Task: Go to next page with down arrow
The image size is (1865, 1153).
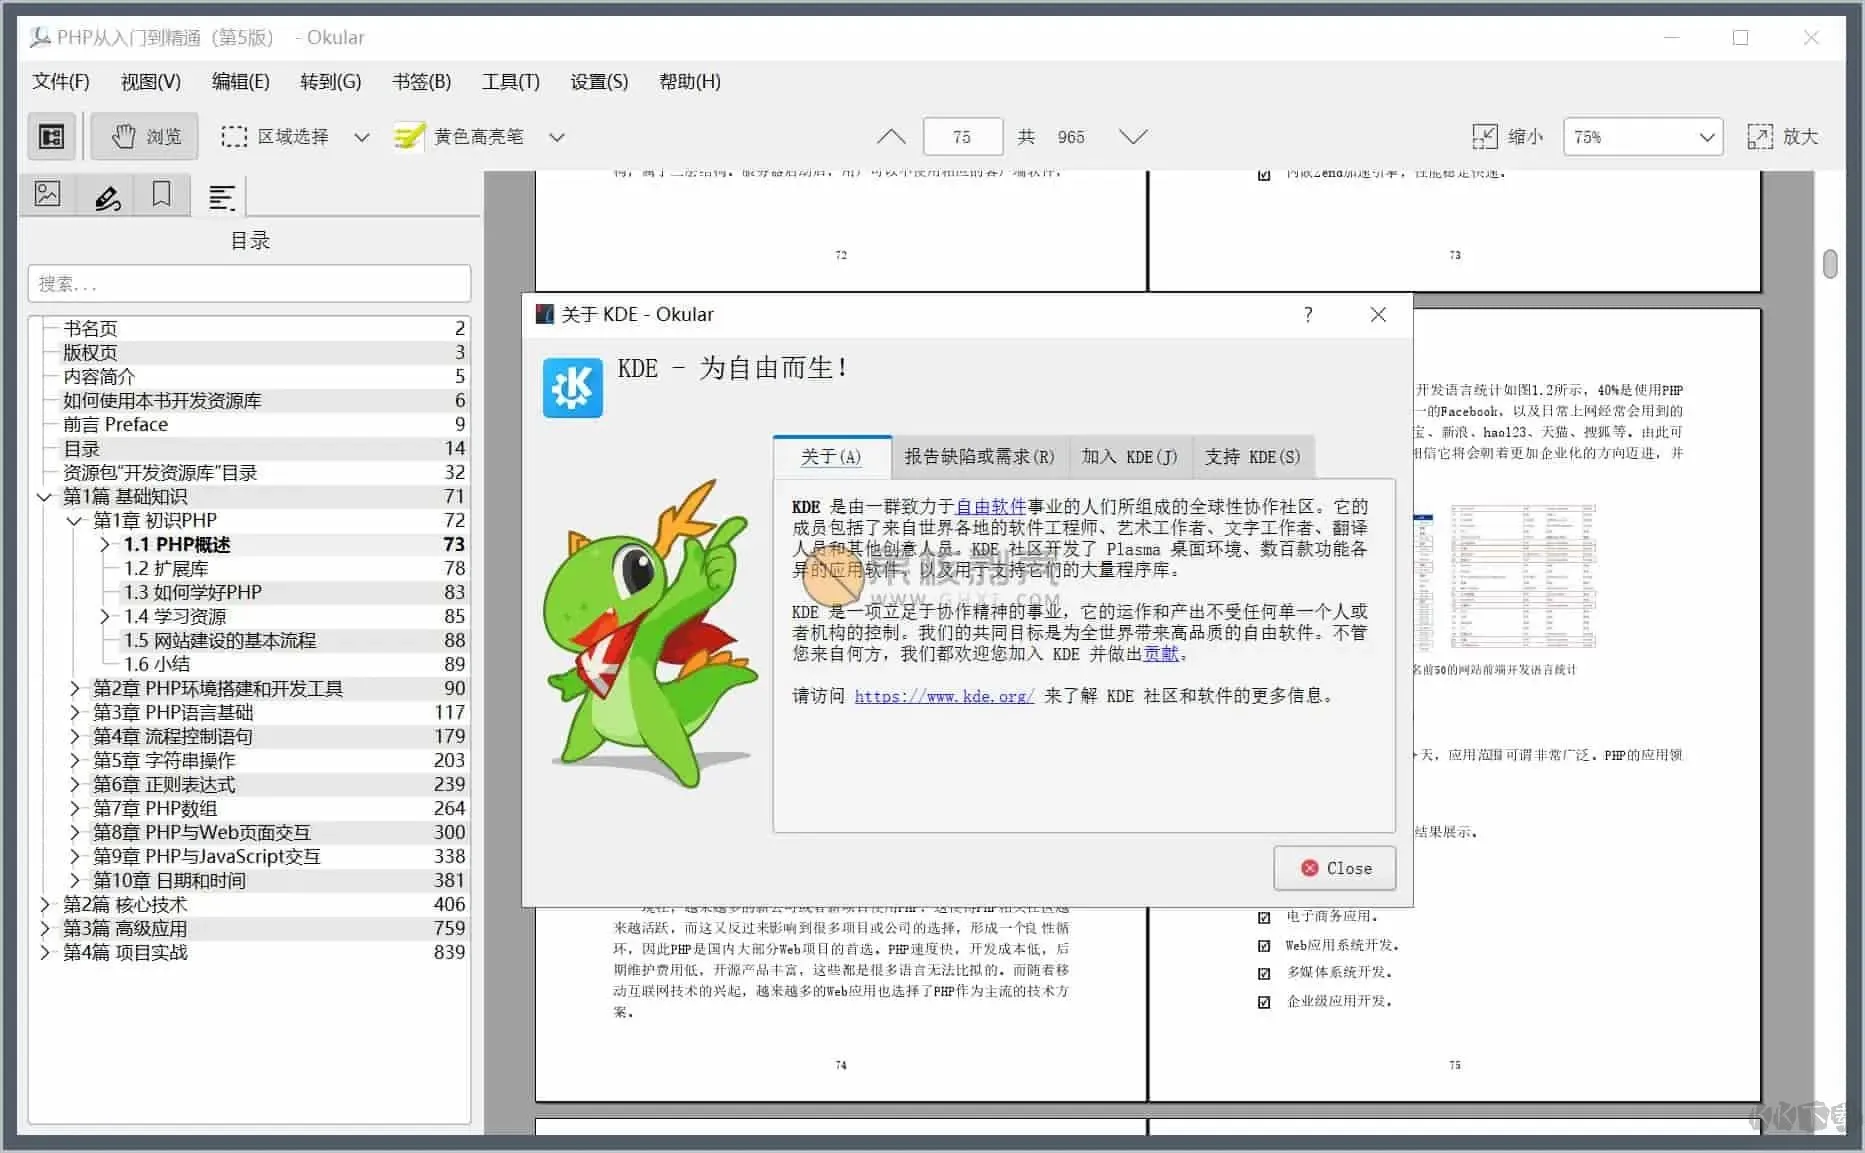Action: (x=1133, y=136)
